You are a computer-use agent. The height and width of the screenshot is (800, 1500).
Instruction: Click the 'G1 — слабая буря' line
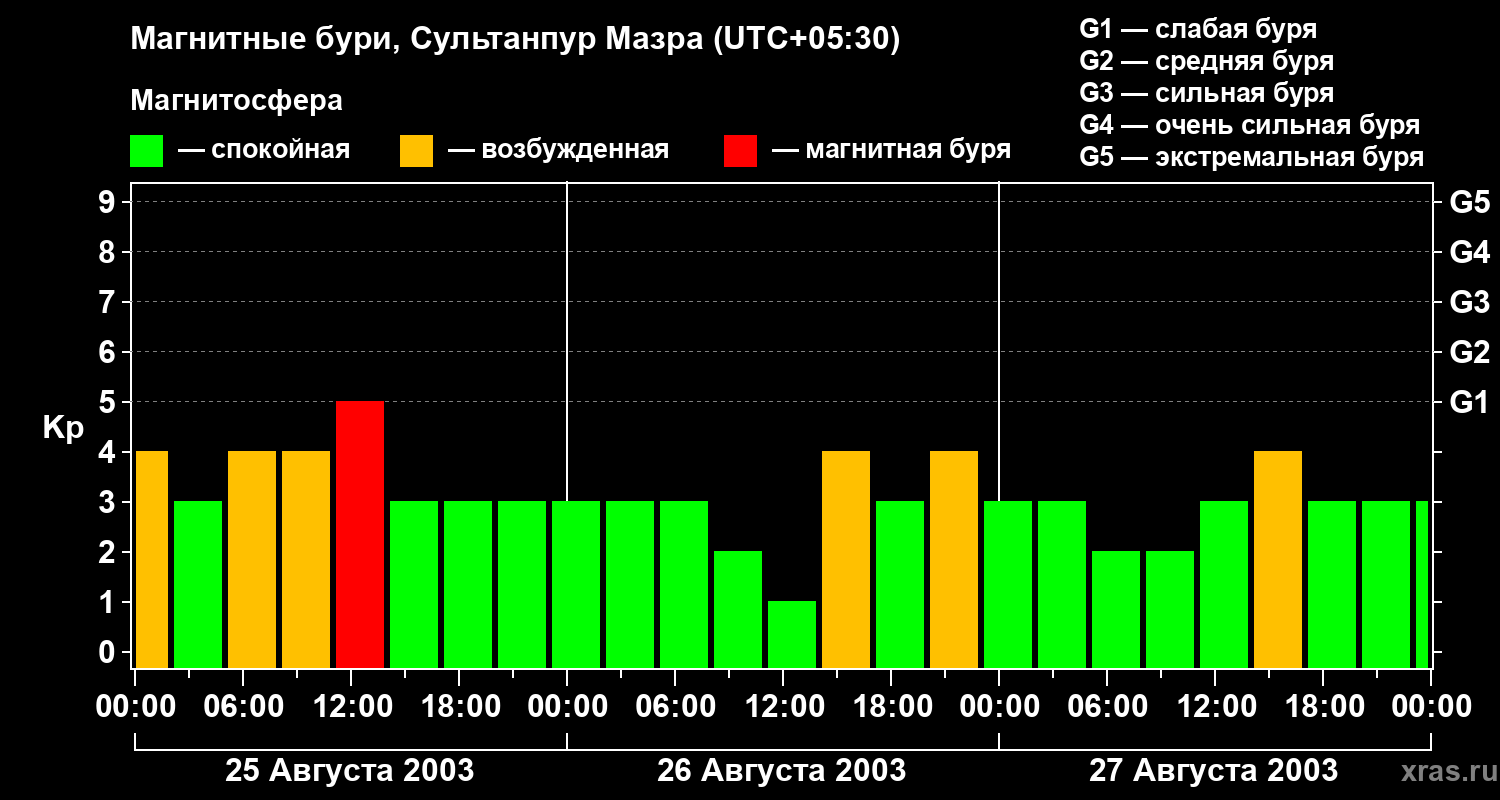pos(1198,29)
